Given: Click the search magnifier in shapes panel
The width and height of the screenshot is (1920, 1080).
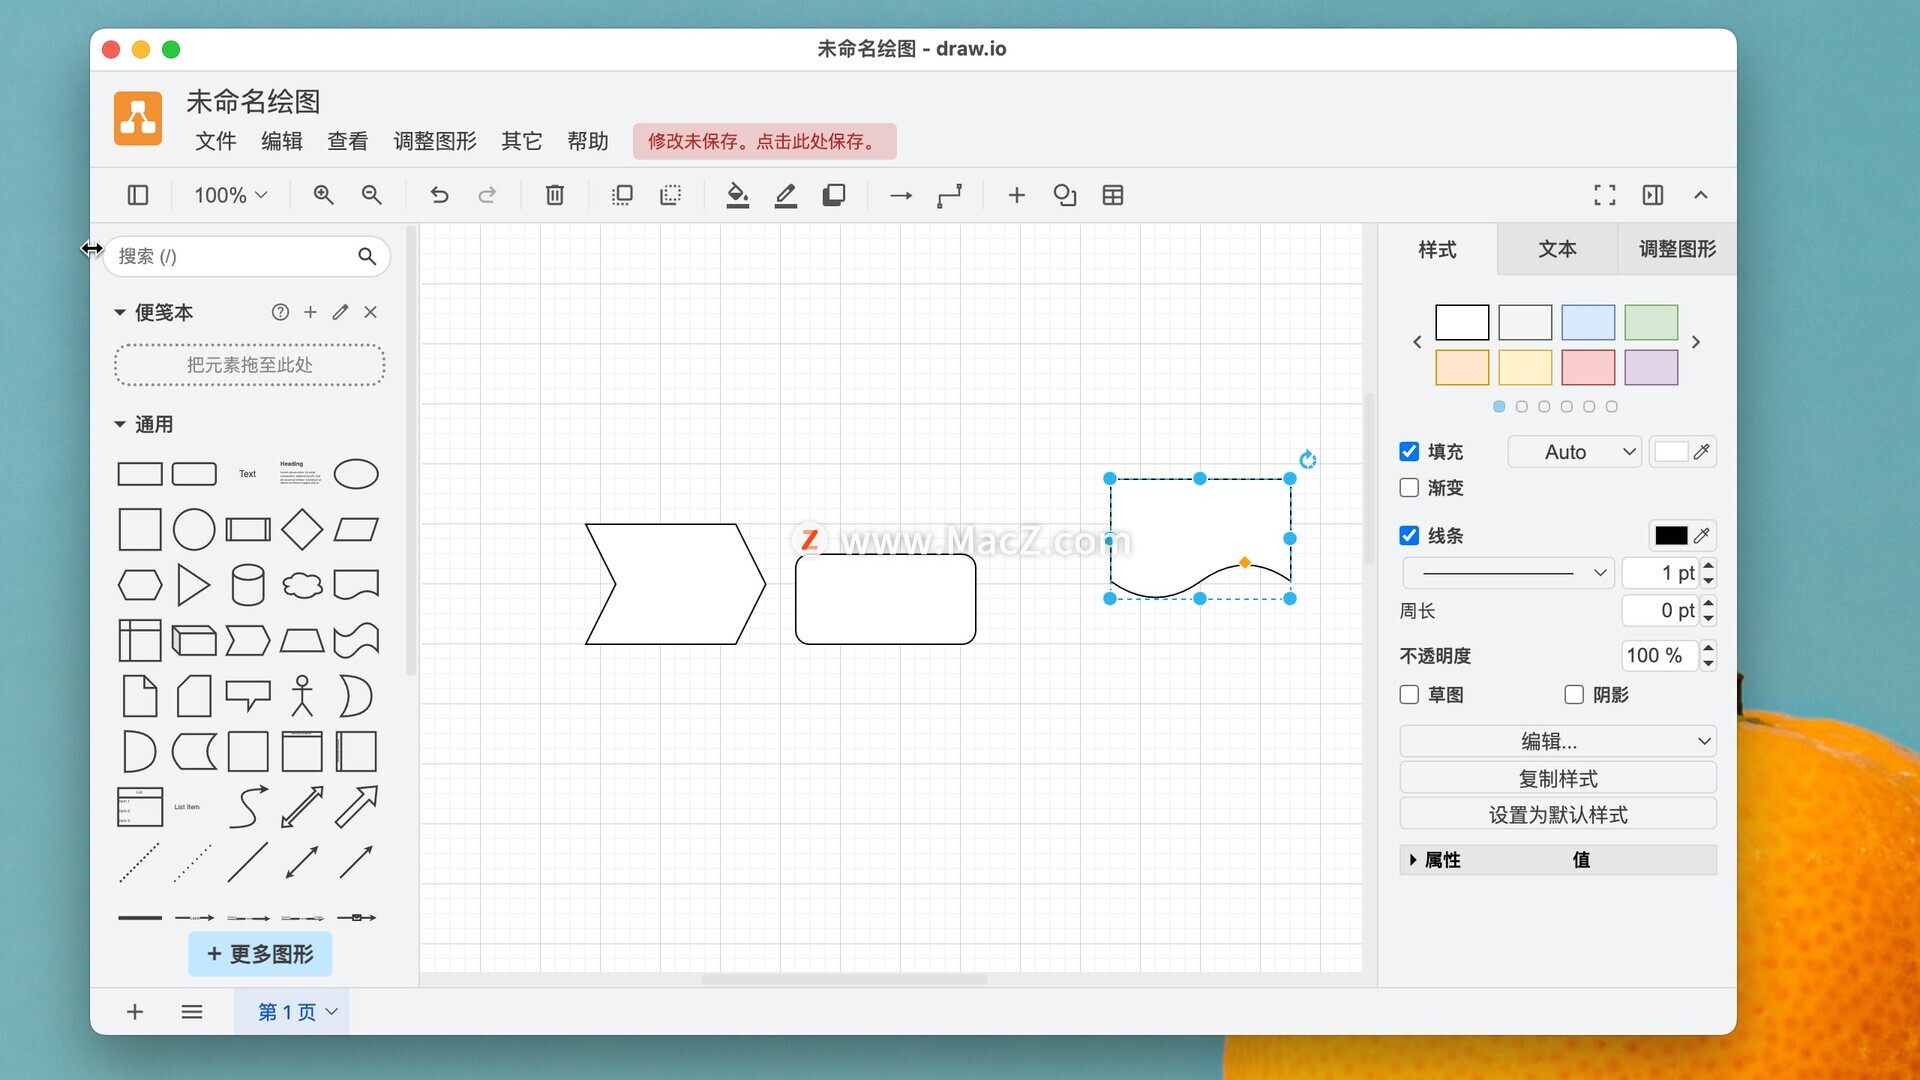Looking at the screenshot, I should click(x=367, y=256).
